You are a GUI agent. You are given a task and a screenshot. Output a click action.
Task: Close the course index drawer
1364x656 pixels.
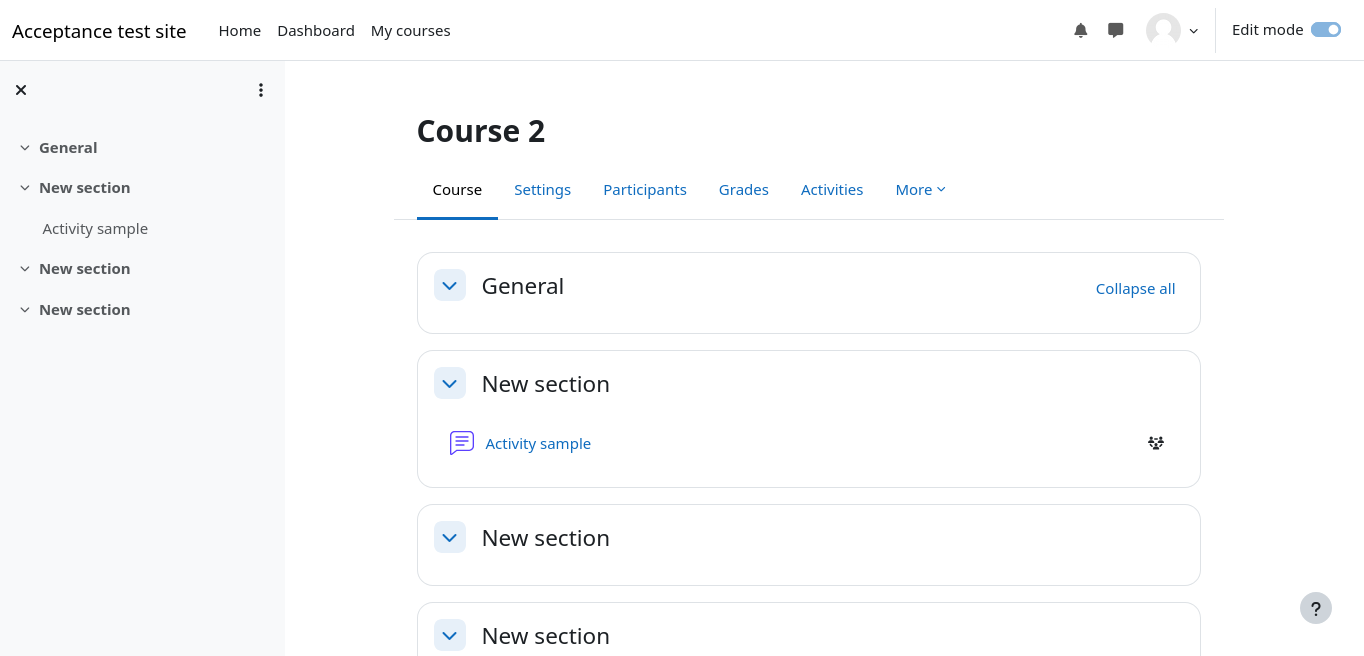[x=21, y=90]
